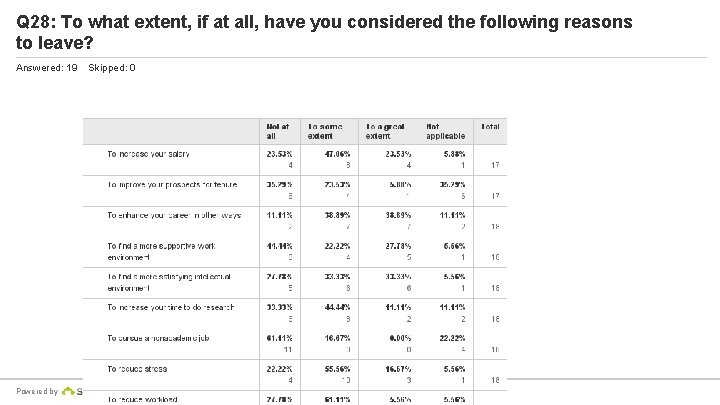The height and width of the screenshot is (405, 720).
Task: Click the 'To increase your salary' row label
Action: click(148, 154)
